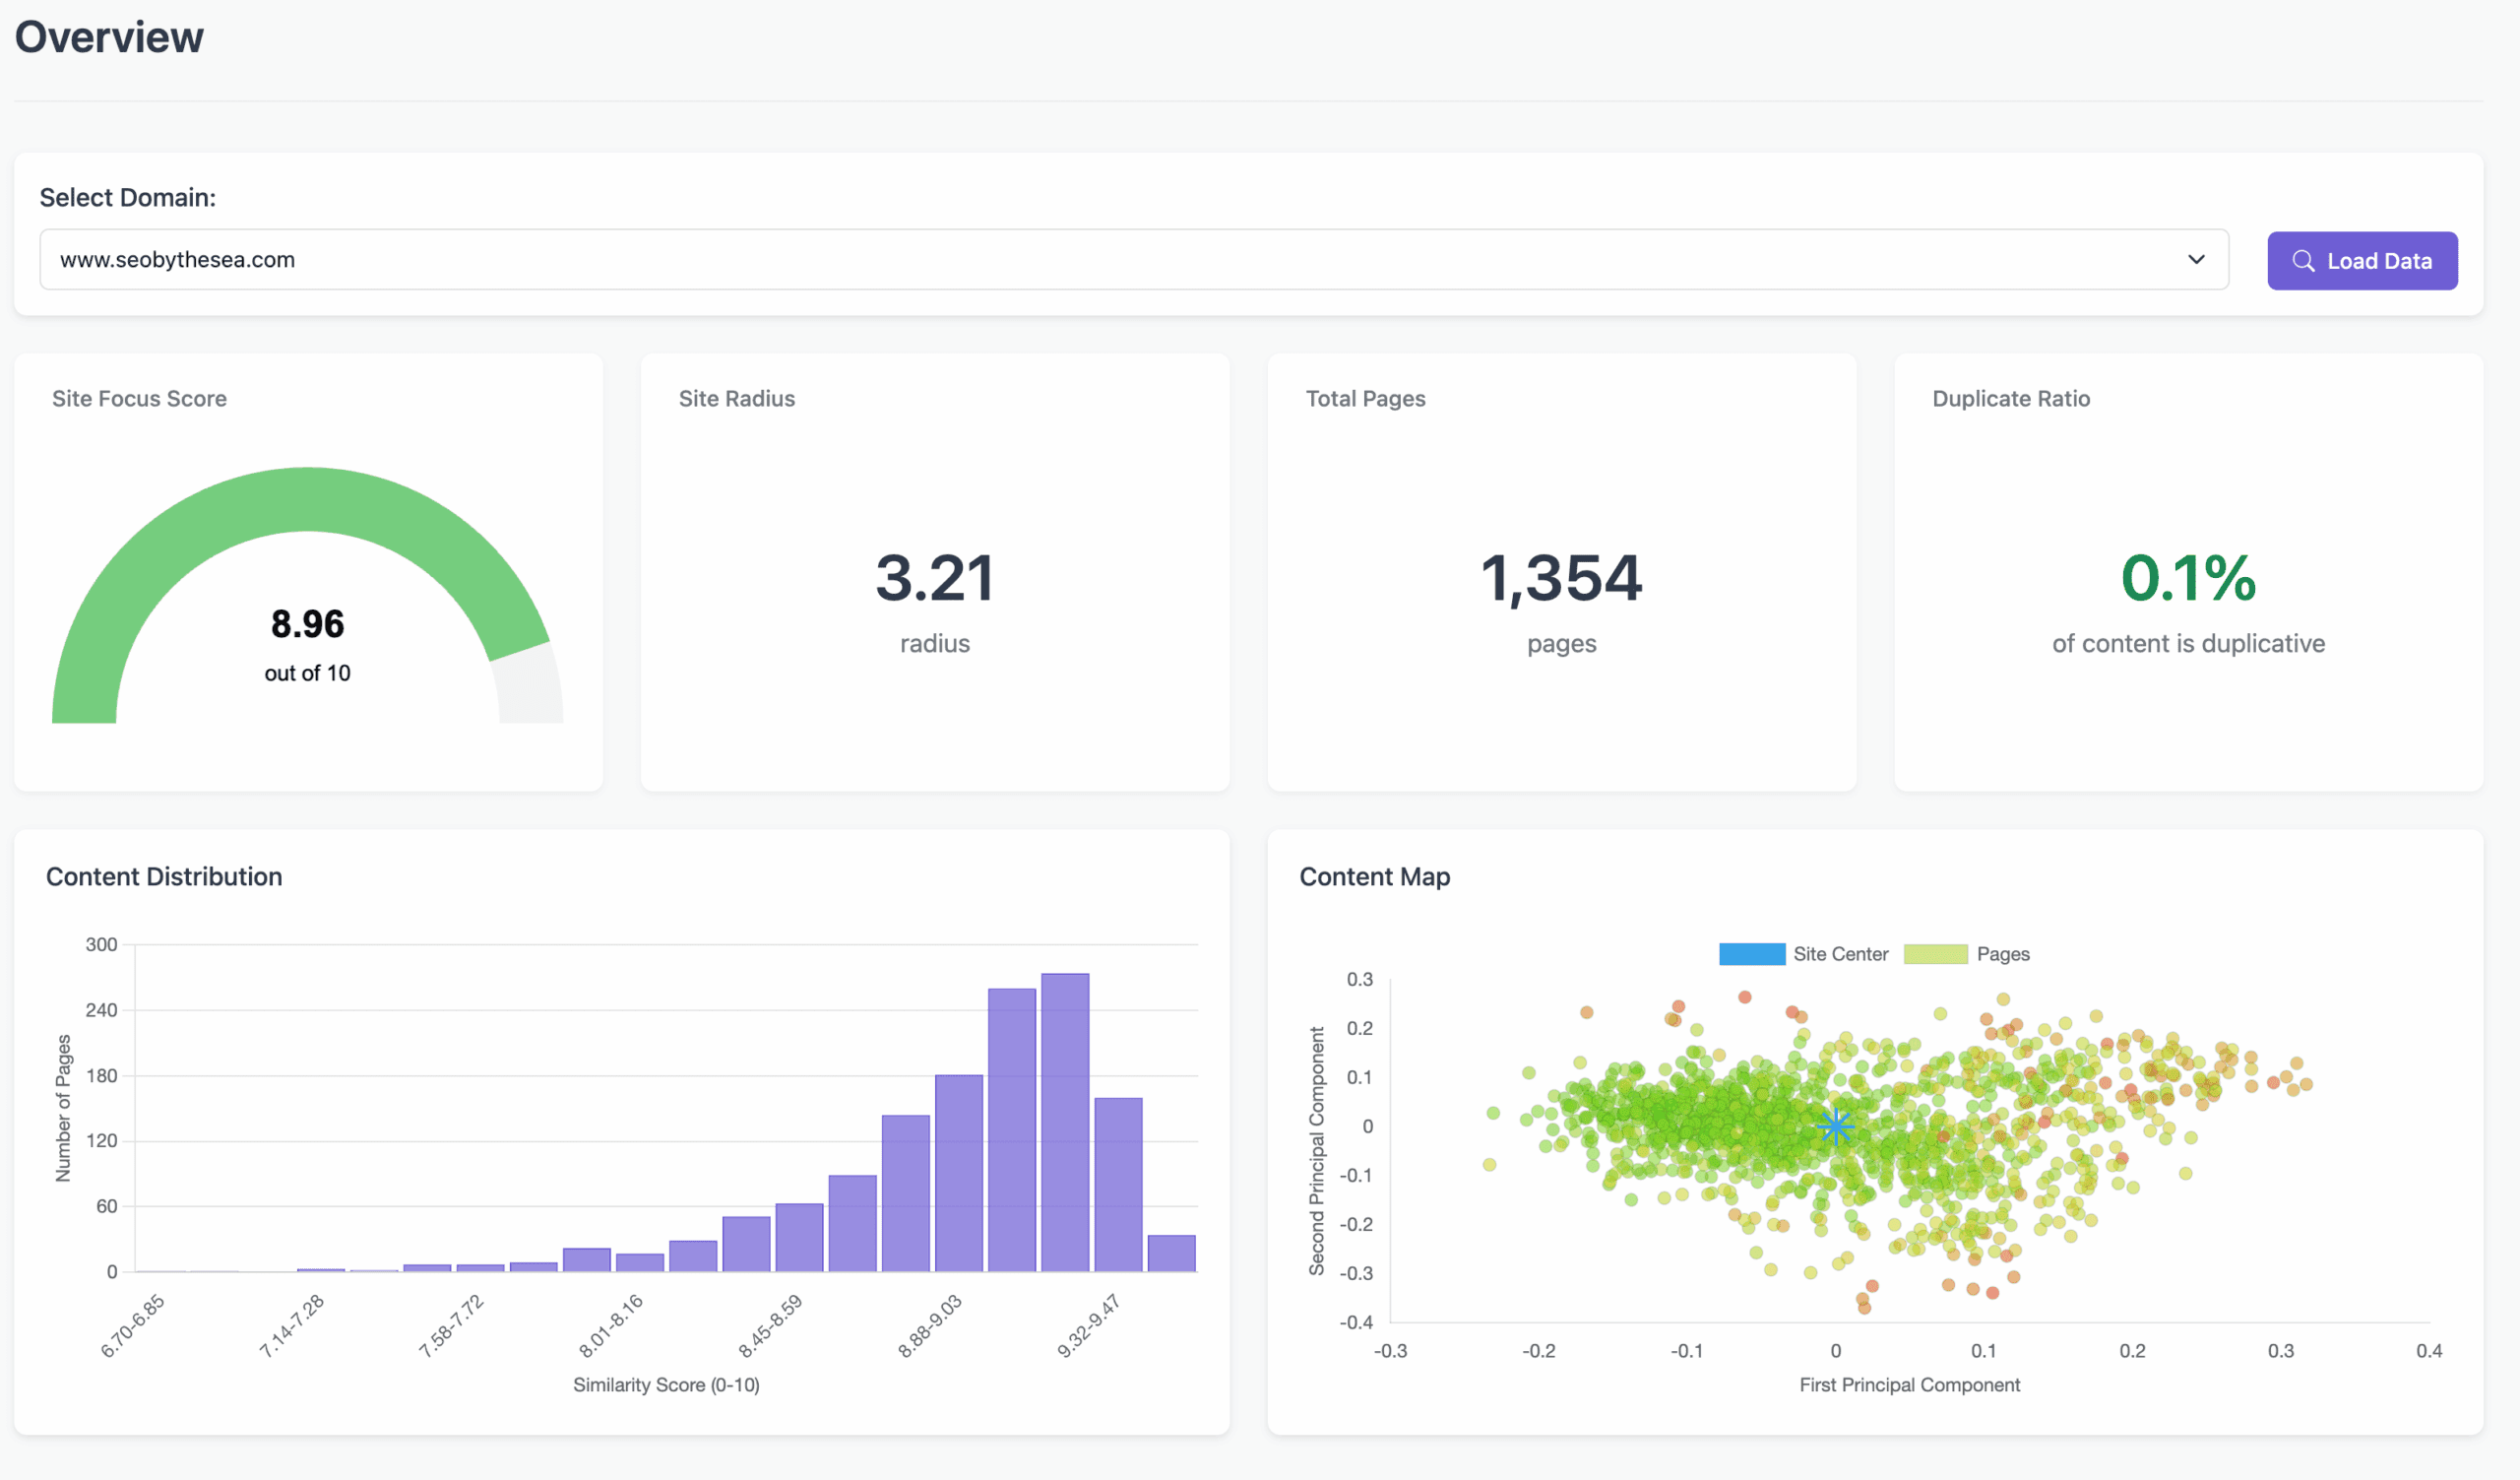
Task: Open the Select Domain dropdown
Action: pyautogui.click(x=1133, y=260)
